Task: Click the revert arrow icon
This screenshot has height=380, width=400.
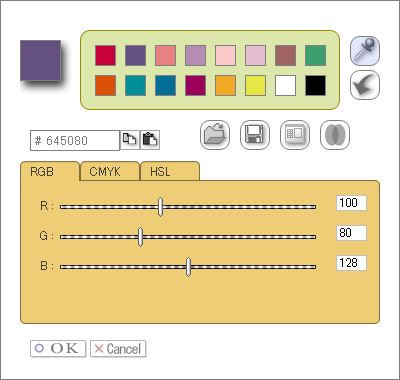Action: 365,85
